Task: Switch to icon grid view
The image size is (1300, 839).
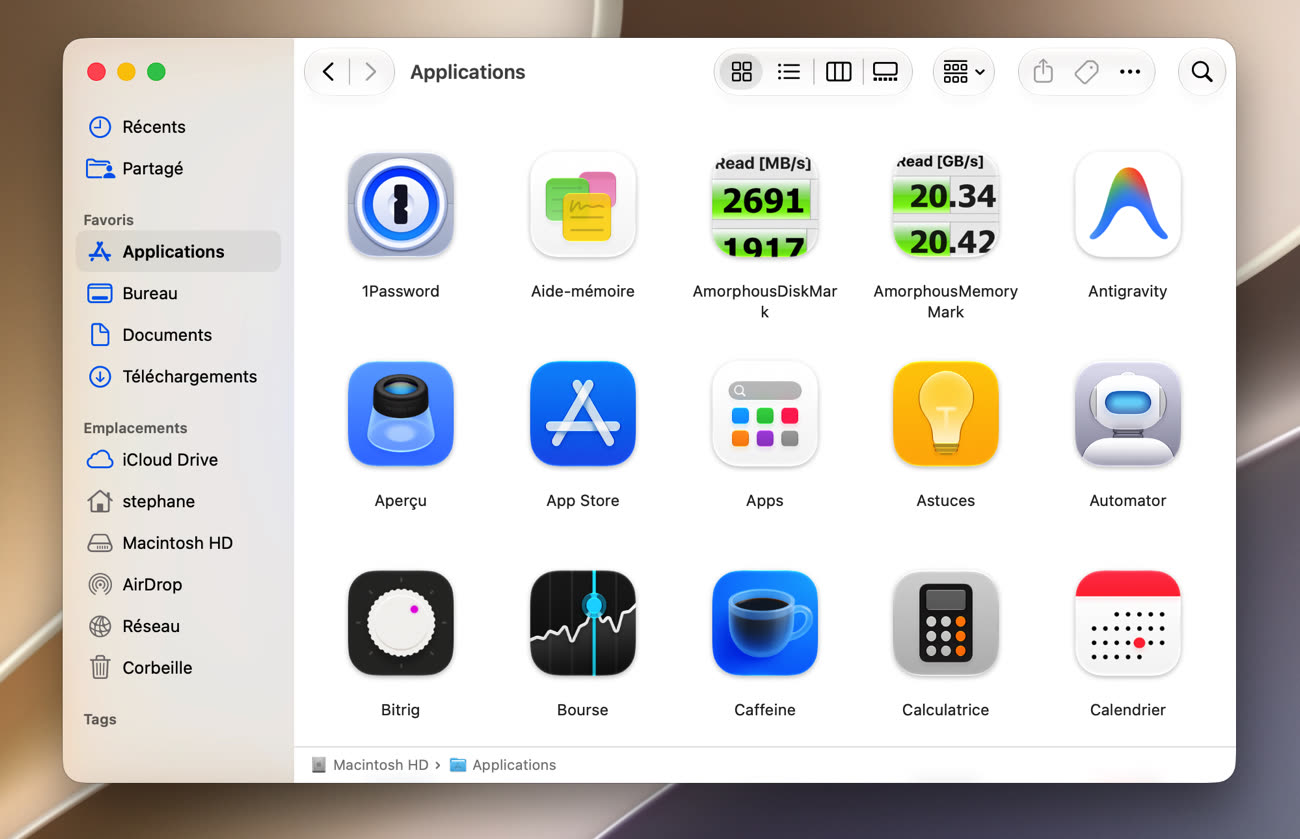Action: click(x=741, y=72)
